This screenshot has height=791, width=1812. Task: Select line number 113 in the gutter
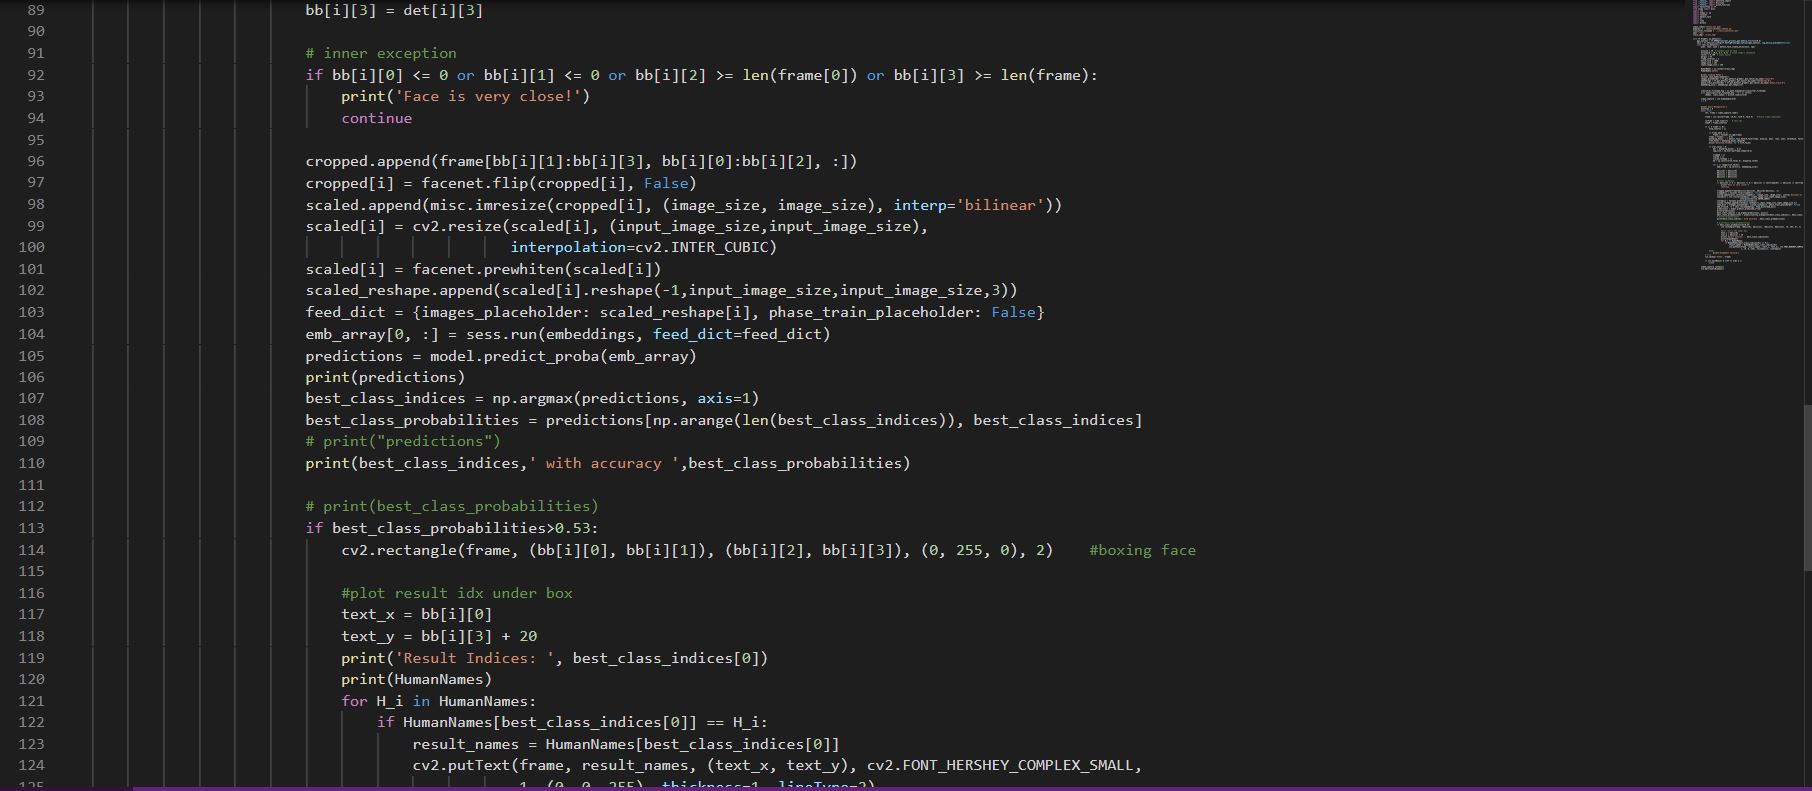[x=32, y=528]
